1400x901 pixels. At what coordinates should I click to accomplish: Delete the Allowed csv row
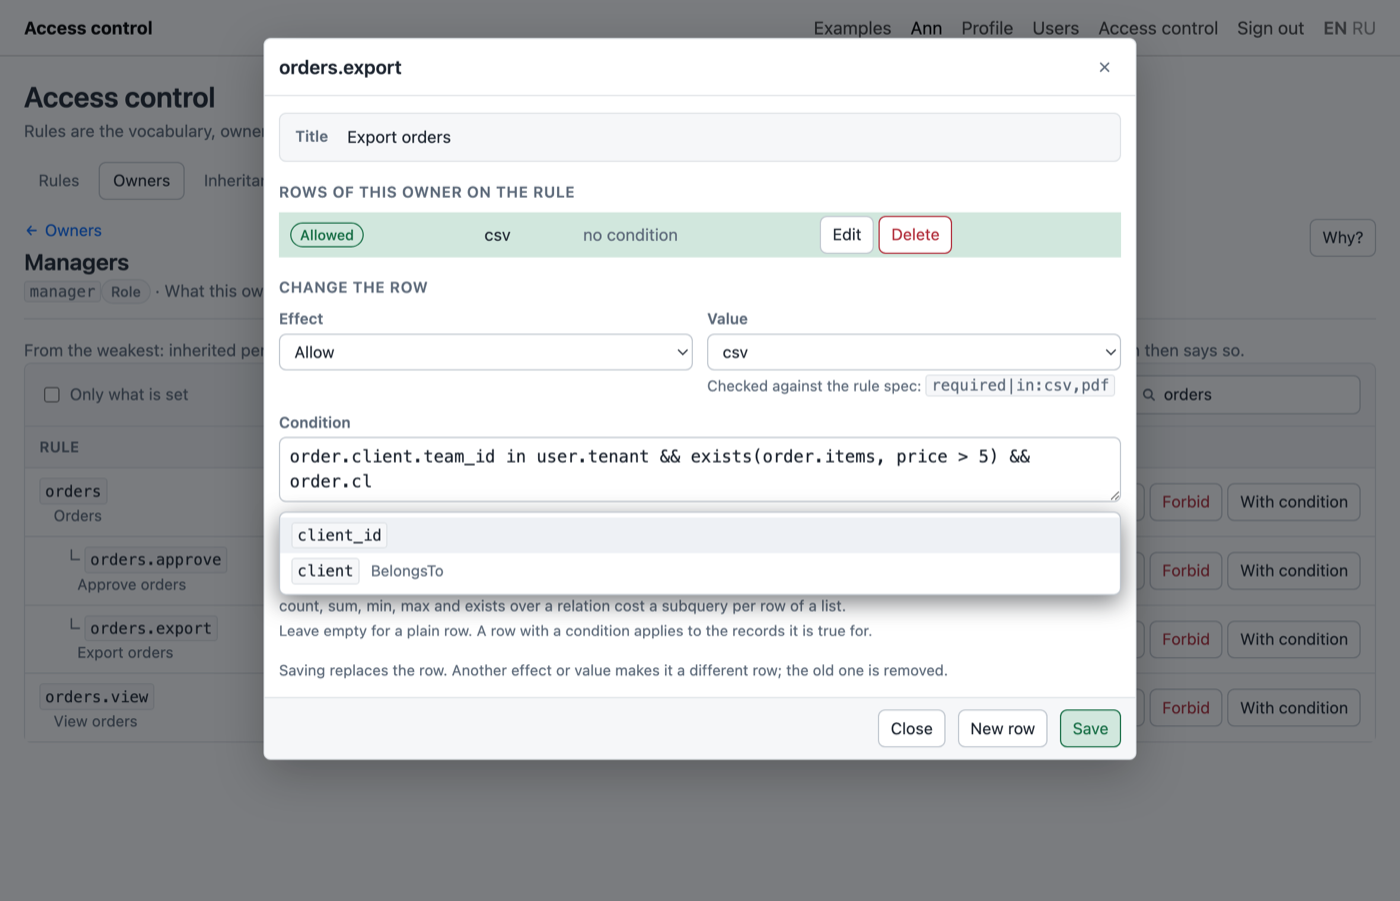(x=915, y=235)
